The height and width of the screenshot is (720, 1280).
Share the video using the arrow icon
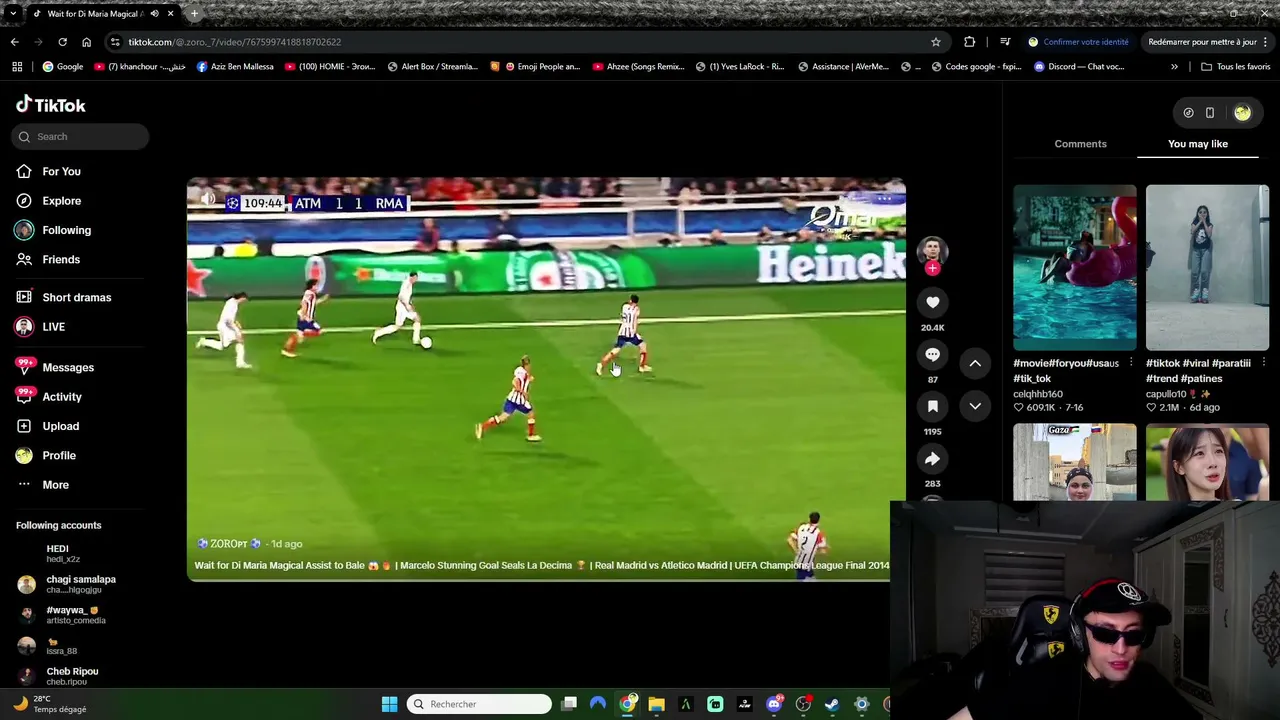(x=932, y=458)
